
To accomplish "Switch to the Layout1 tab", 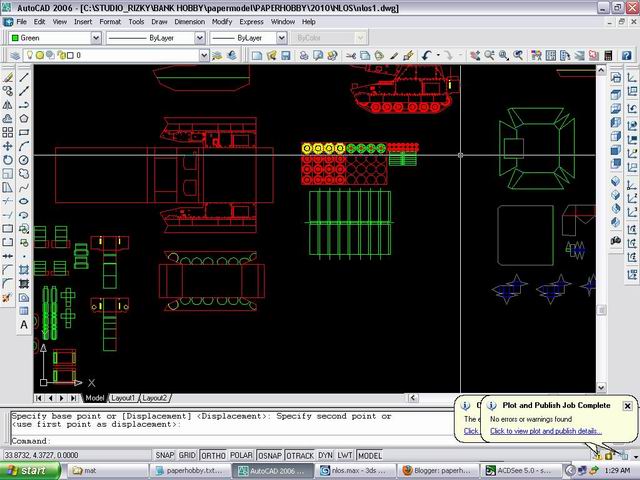I will (123, 398).
